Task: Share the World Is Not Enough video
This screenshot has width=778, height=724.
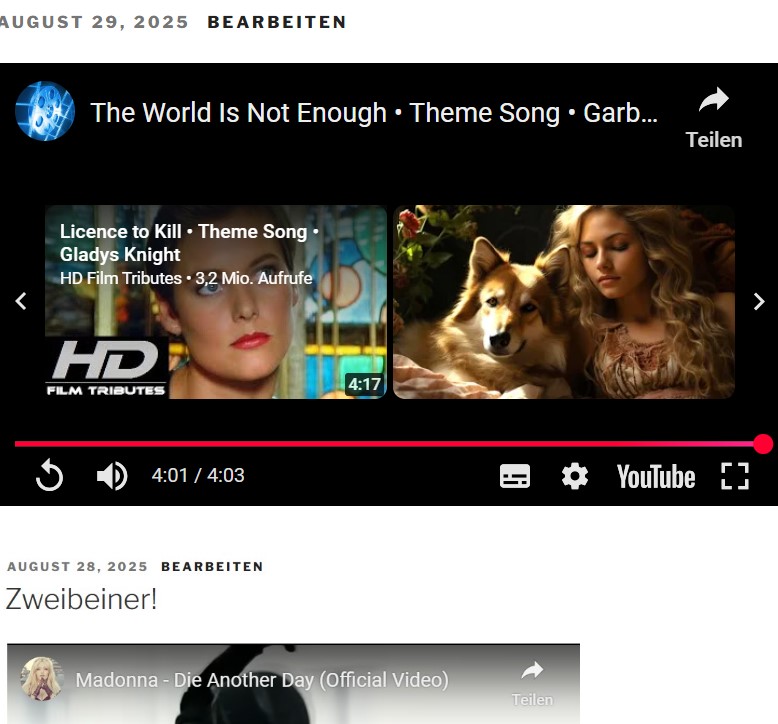Action: [x=713, y=118]
